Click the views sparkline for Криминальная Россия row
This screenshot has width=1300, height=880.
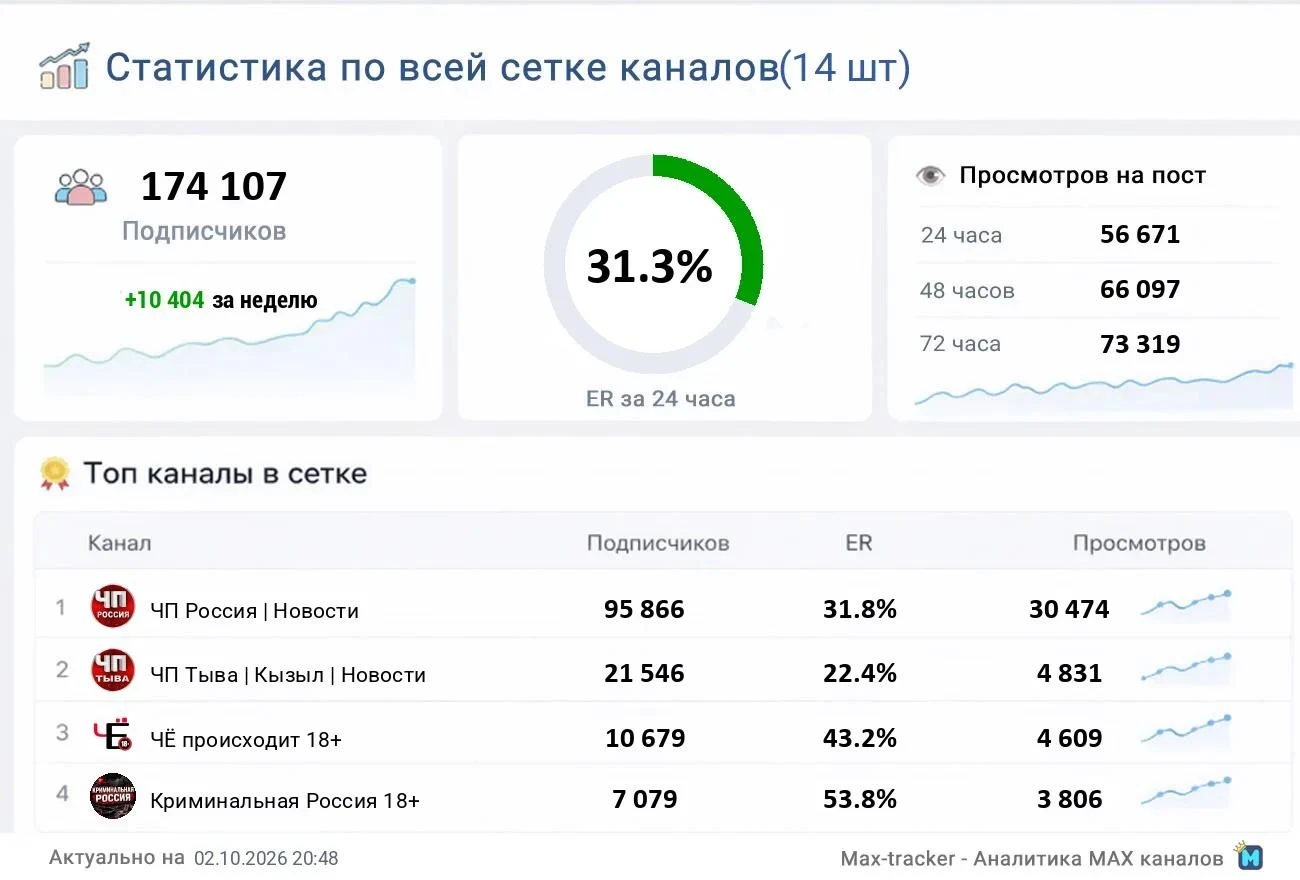tap(1186, 791)
